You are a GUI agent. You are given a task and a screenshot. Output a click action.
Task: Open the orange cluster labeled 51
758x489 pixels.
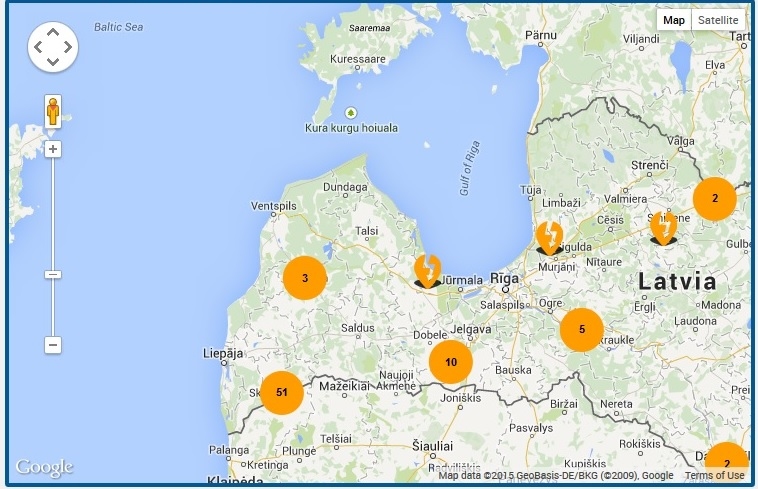click(282, 392)
